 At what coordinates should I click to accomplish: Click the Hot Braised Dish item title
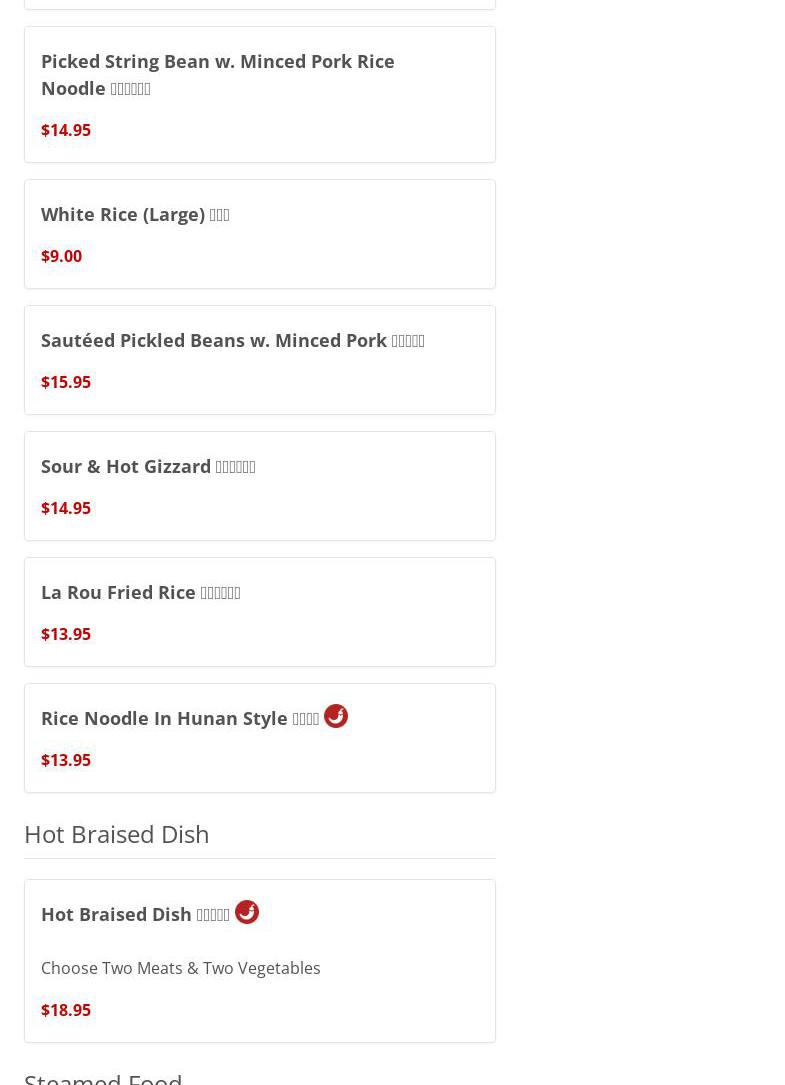pyautogui.click(x=135, y=914)
